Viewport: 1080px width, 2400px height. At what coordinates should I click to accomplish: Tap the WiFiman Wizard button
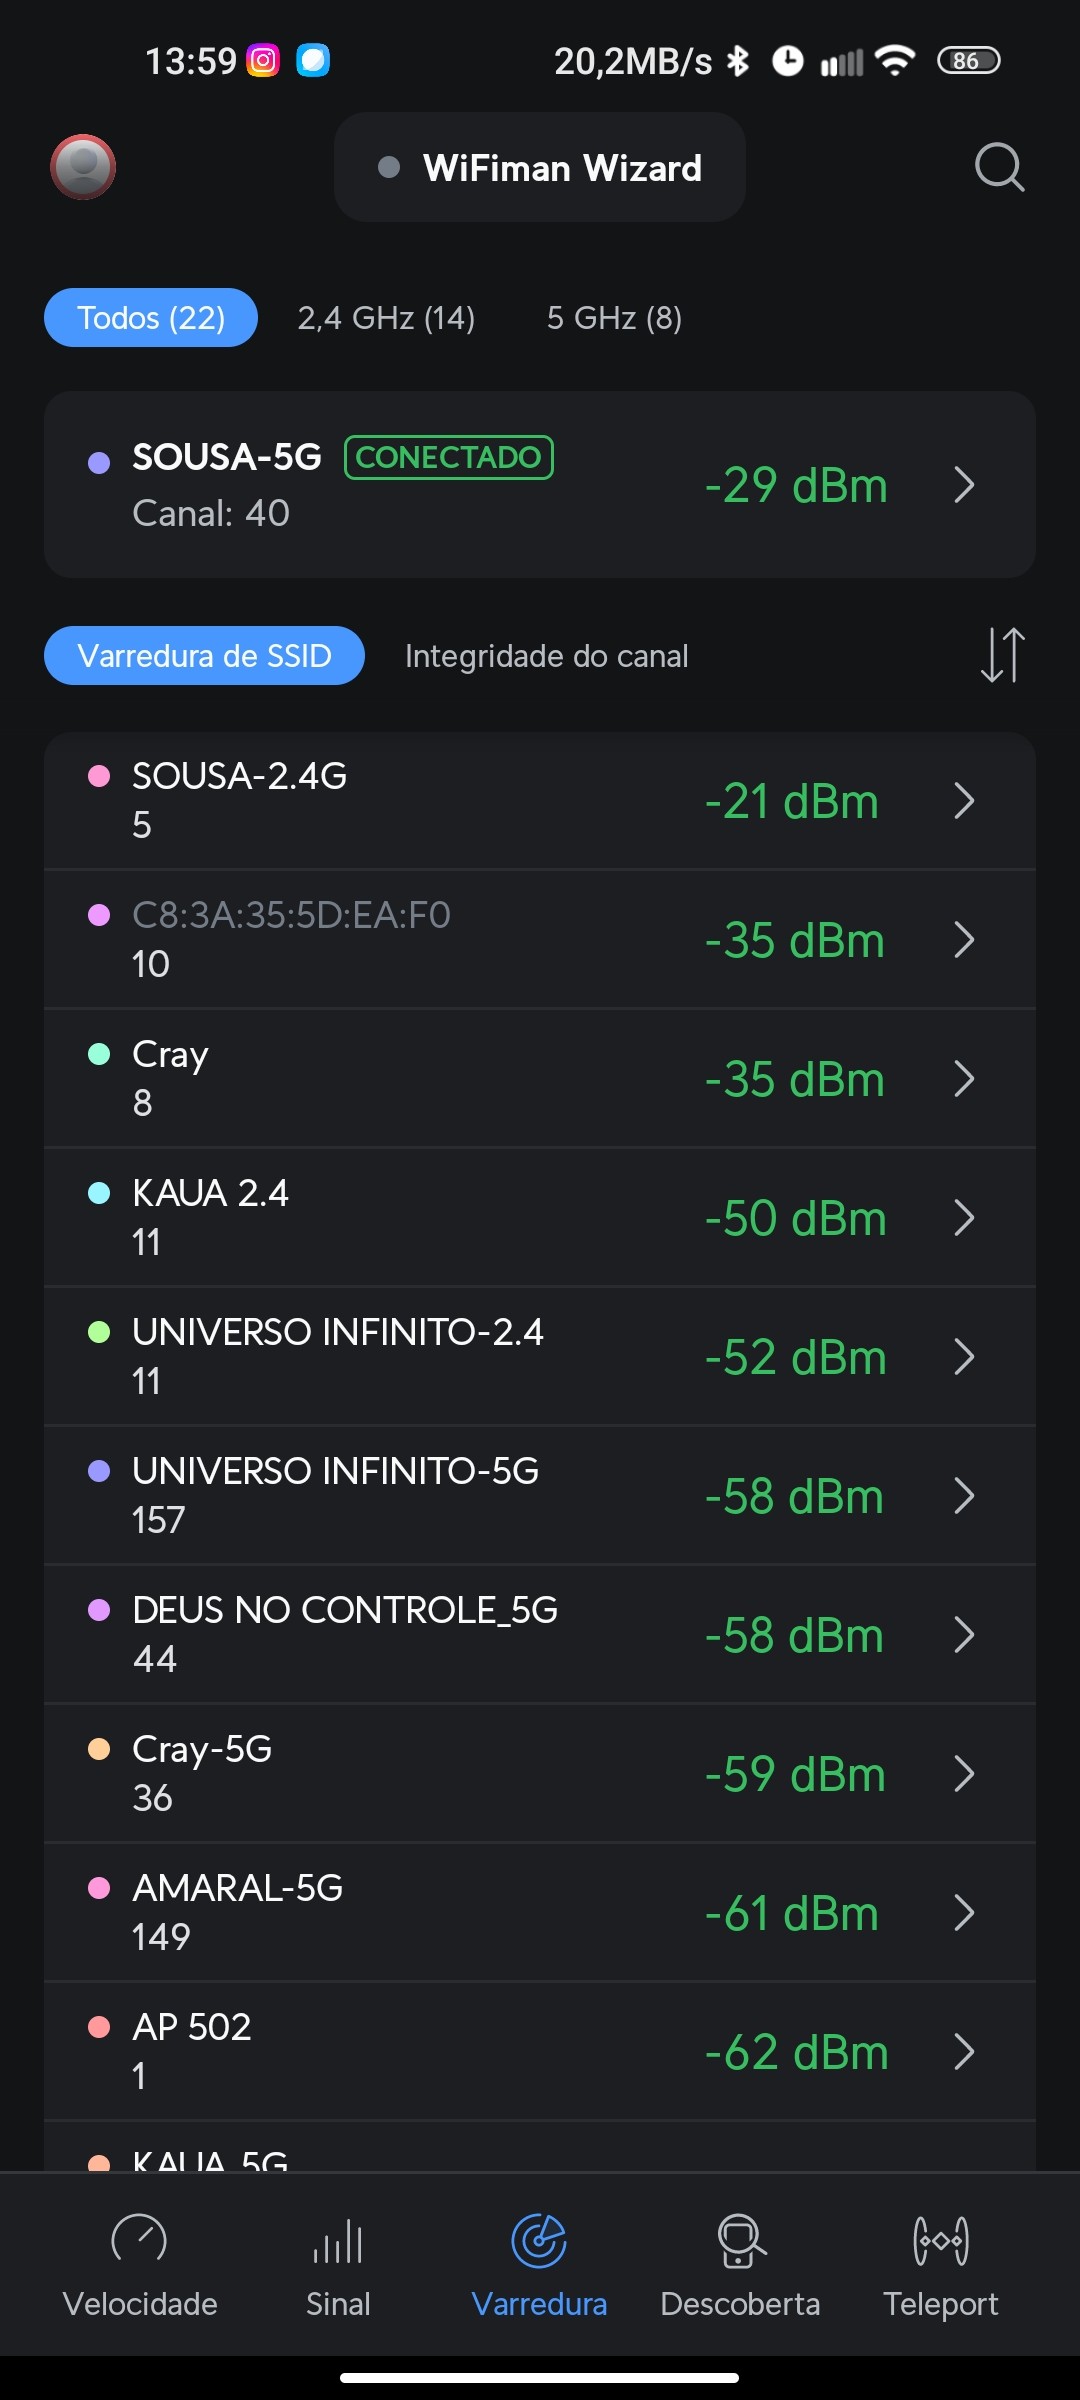[540, 168]
